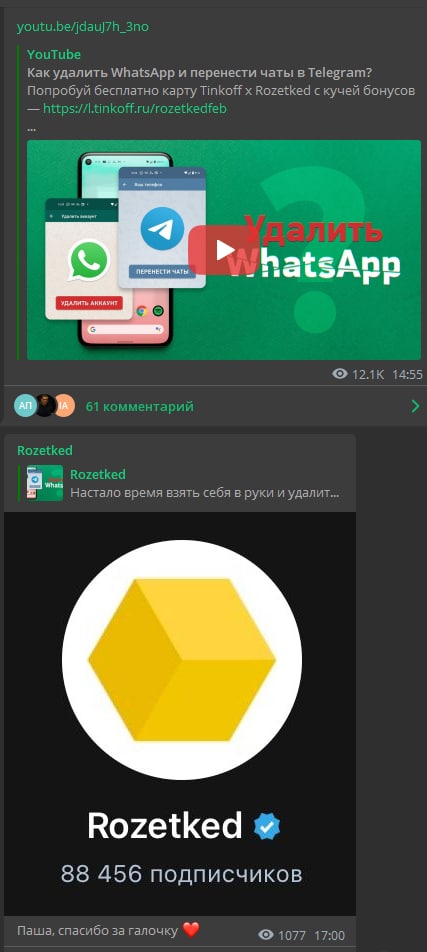Click the reply preview thumbnail image
This screenshot has width=427, height=952.
pos(45,483)
